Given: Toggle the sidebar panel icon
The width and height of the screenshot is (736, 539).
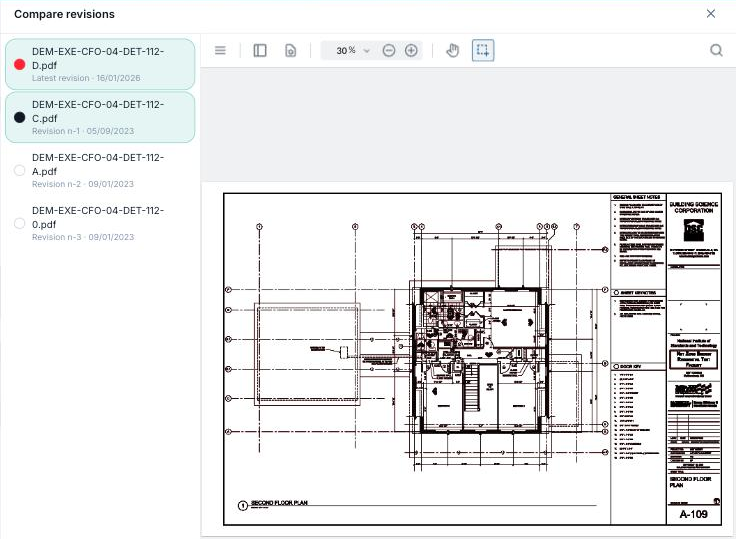Looking at the screenshot, I should point(260,50).
